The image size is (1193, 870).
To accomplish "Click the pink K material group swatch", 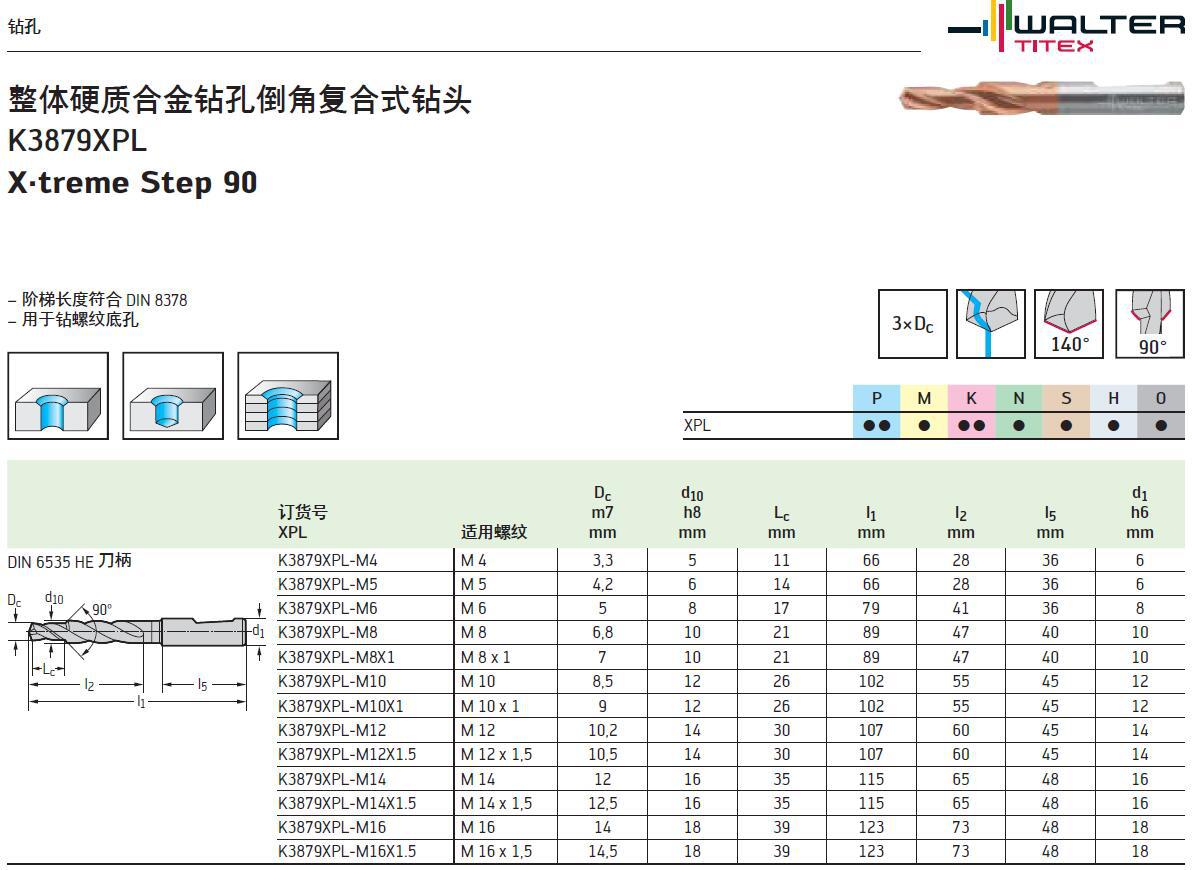I will (x=971, y=398).
